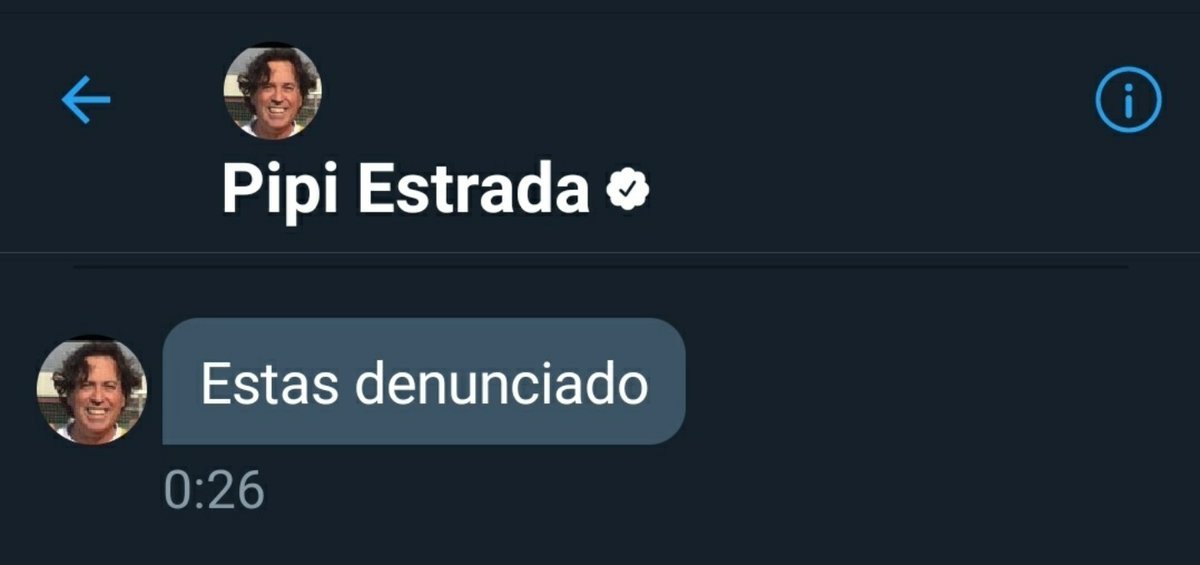Select the 'Estas denunciado' message bubble
This screenshot has width=1200, height=565.
[424, 381]
